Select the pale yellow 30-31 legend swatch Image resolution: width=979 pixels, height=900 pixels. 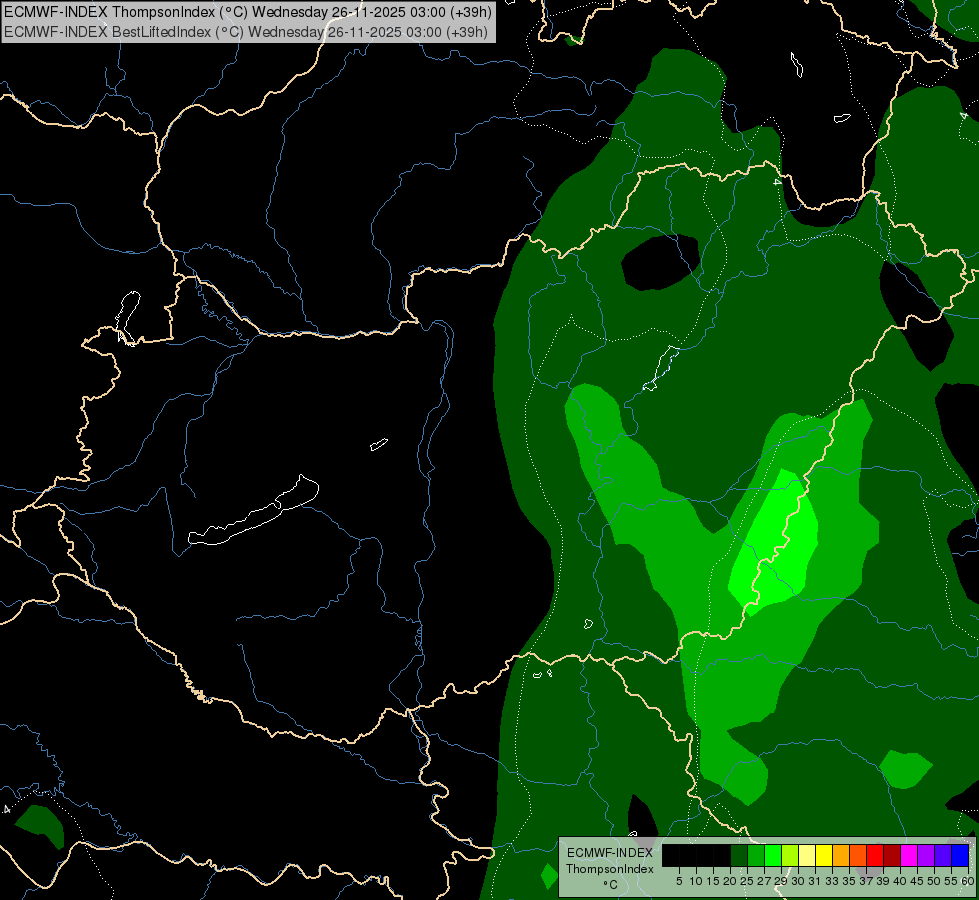click(x=807, y=855)
